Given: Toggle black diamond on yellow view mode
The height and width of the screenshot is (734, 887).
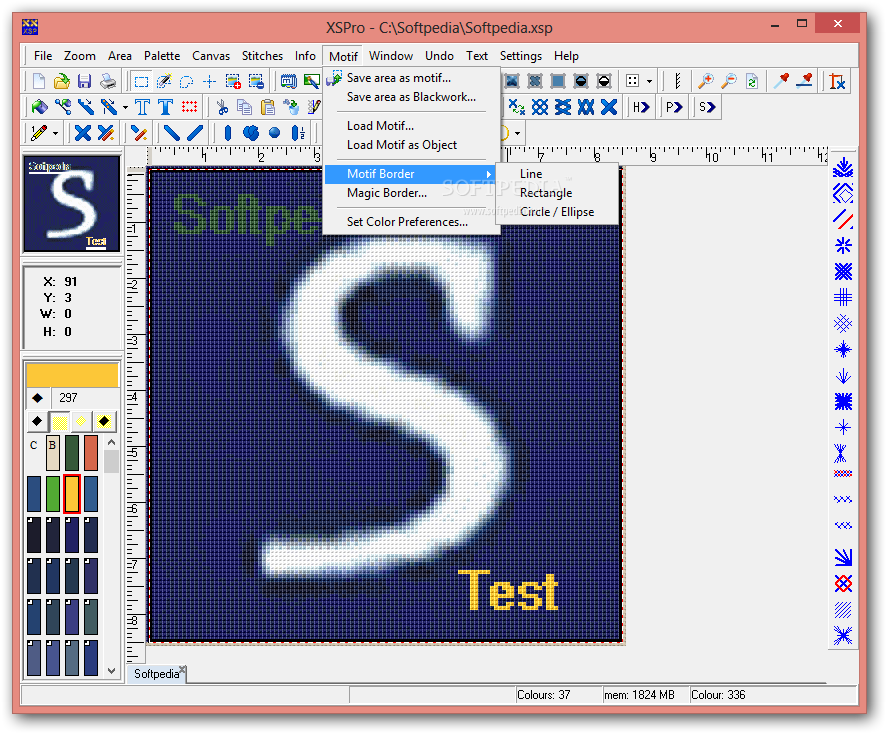Looking at the screenshot, I should pyautogui.click(x=104, y=421).
